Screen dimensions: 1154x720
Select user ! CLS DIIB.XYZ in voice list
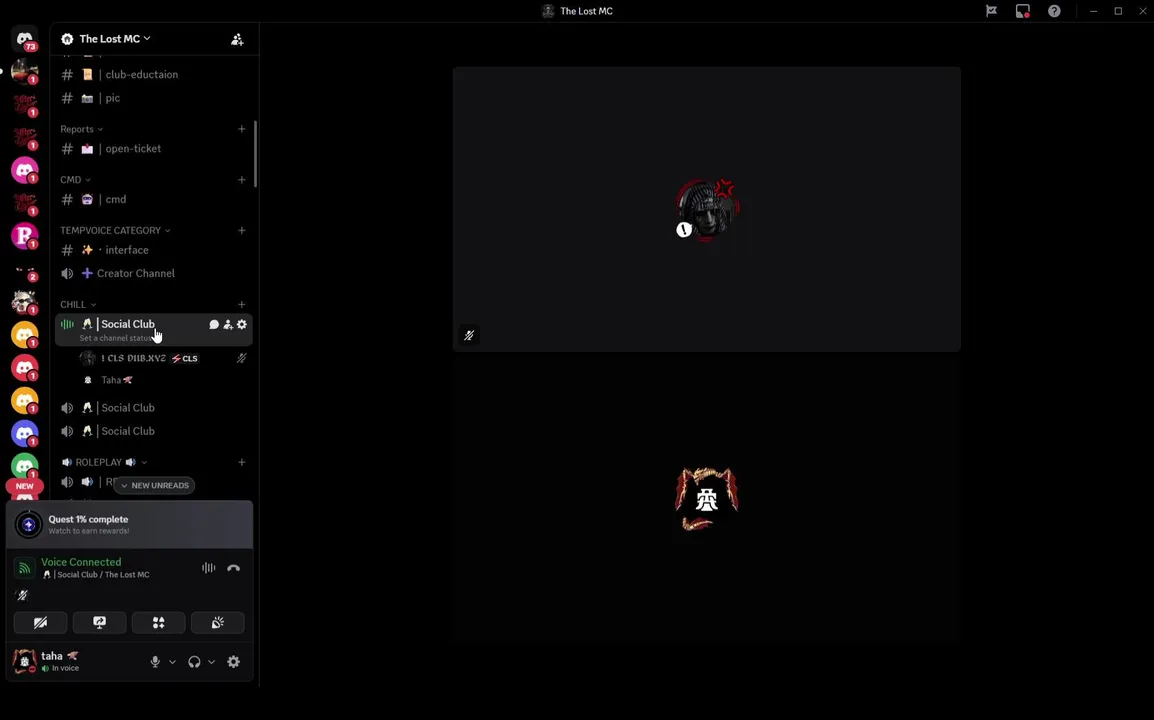tap(163, 359)
